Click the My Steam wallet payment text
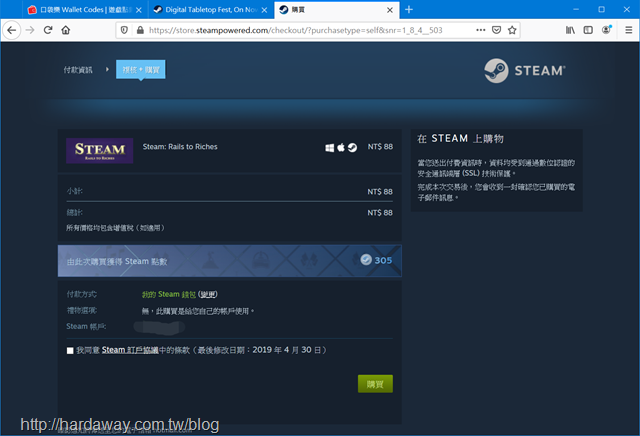This screenshot has height=436, width=640. click(x=169, y=294)
